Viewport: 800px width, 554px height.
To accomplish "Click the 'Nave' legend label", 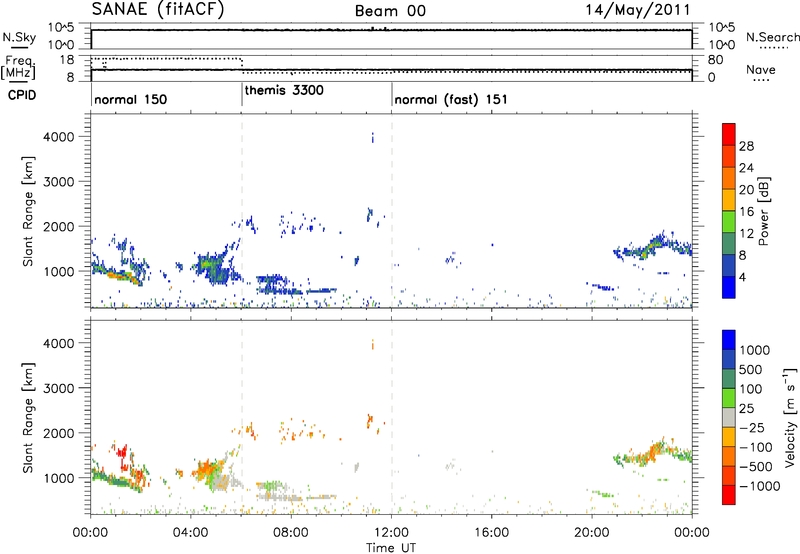I will [761, 69].
